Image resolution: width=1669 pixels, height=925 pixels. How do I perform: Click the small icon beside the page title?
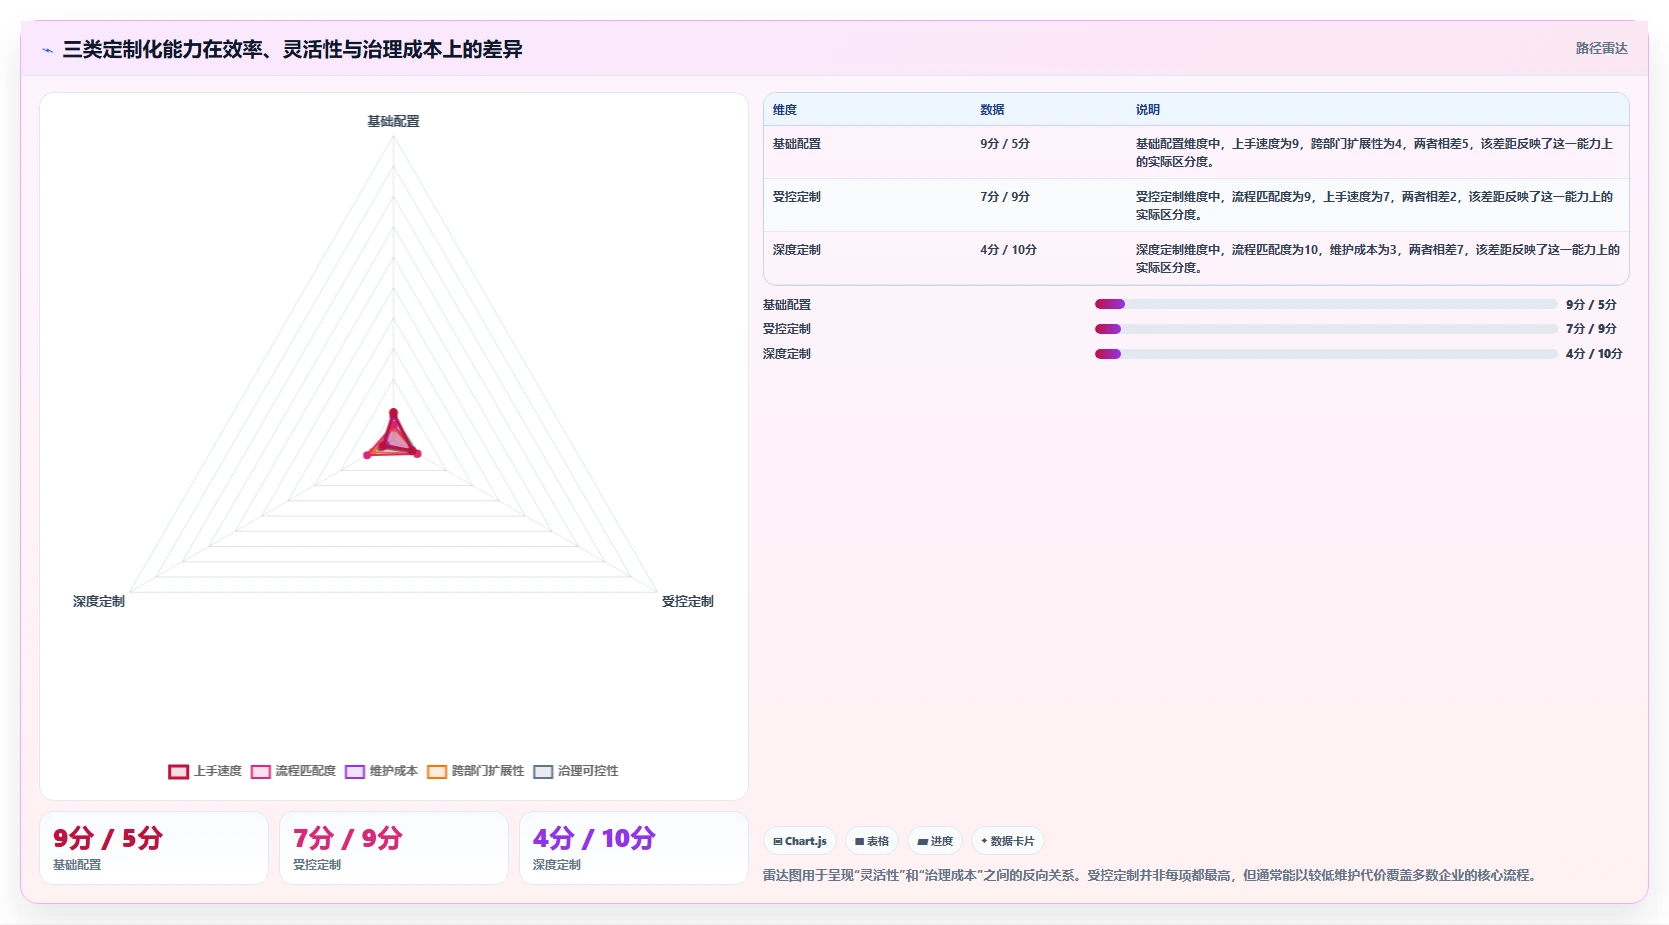(47, 50)
